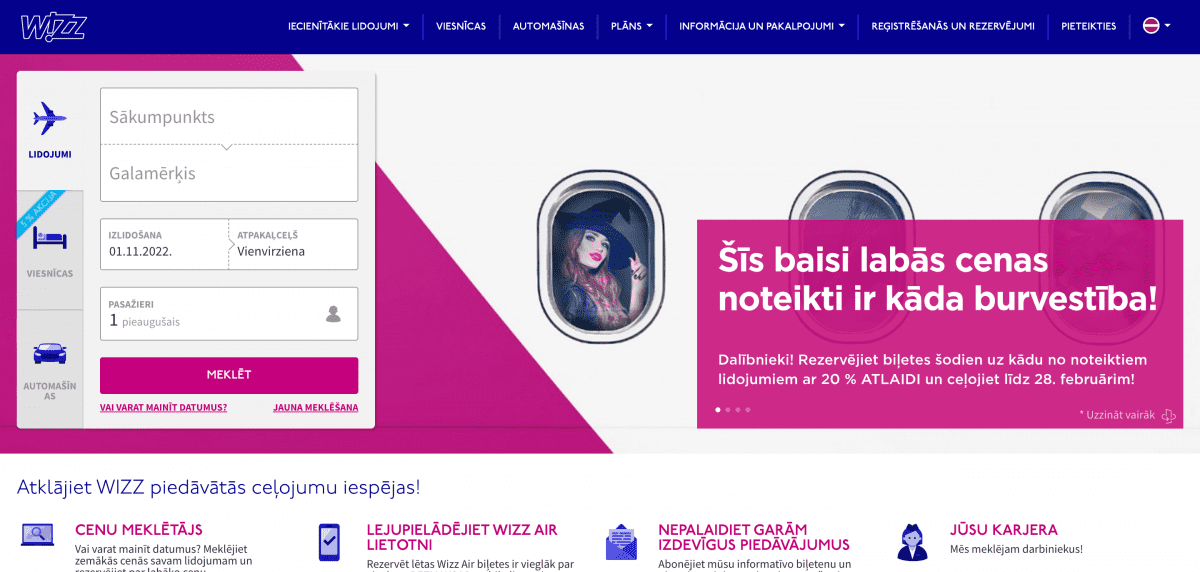Click the Vai varat mainīt datumus link

pos(163,408)
